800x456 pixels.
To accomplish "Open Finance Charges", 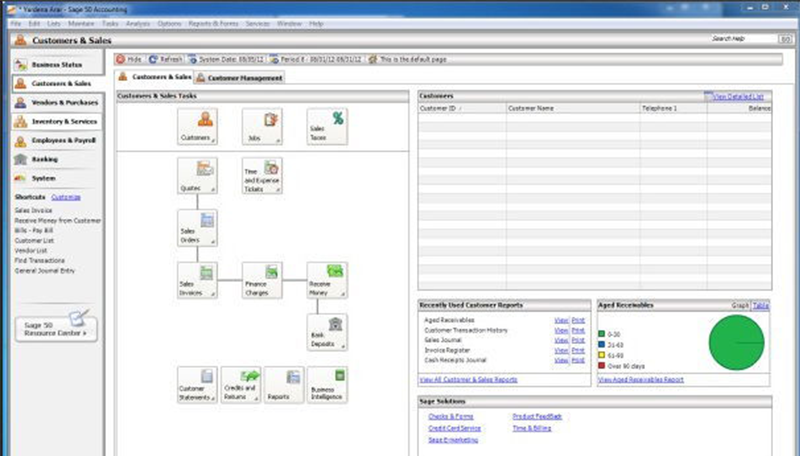I will pos(261,280).
